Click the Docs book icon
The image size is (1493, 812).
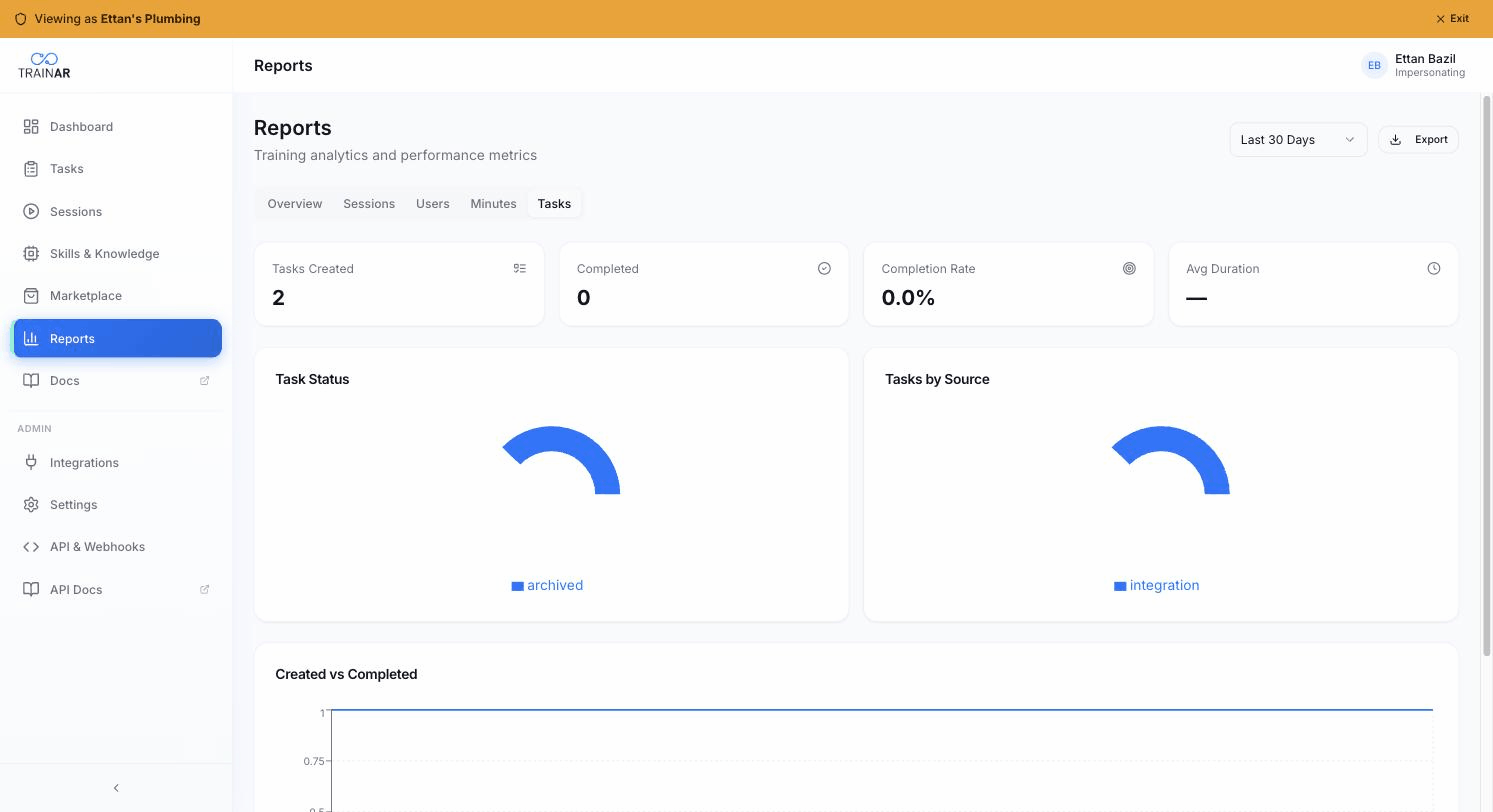[x=31, y=381]
